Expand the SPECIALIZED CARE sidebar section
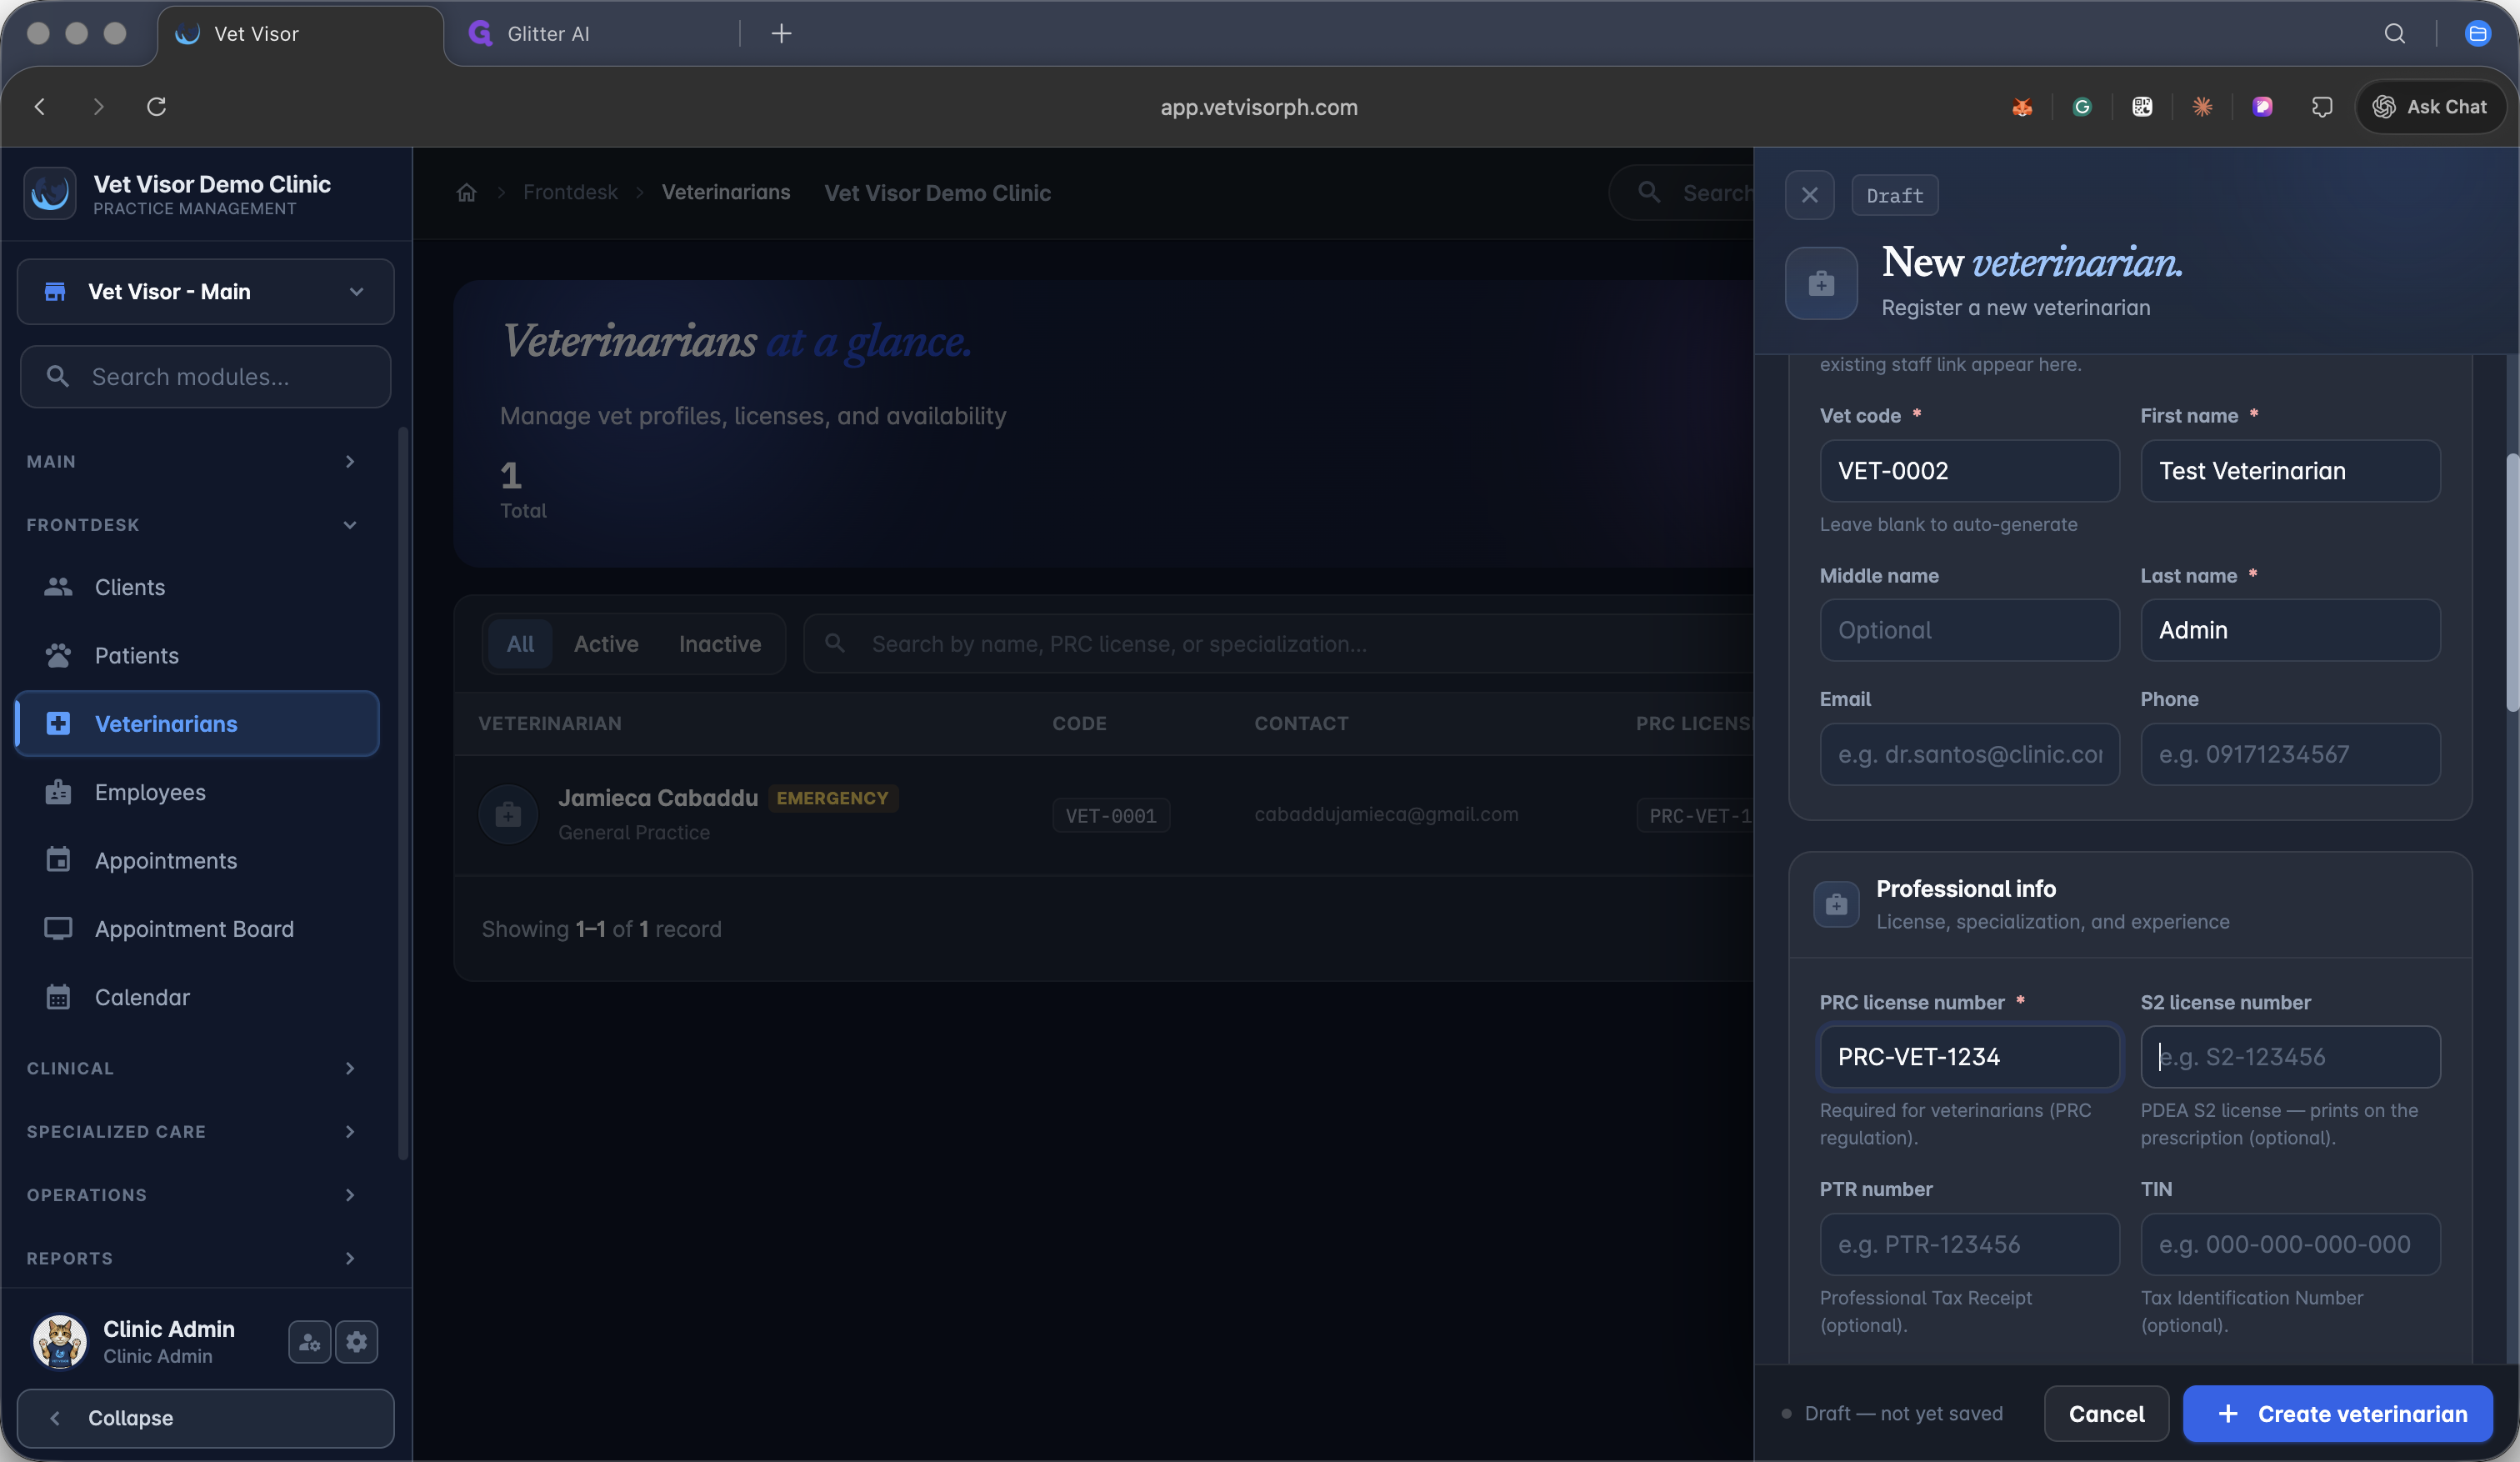Viewport: 2520px width, 1462px height. 192,1131
